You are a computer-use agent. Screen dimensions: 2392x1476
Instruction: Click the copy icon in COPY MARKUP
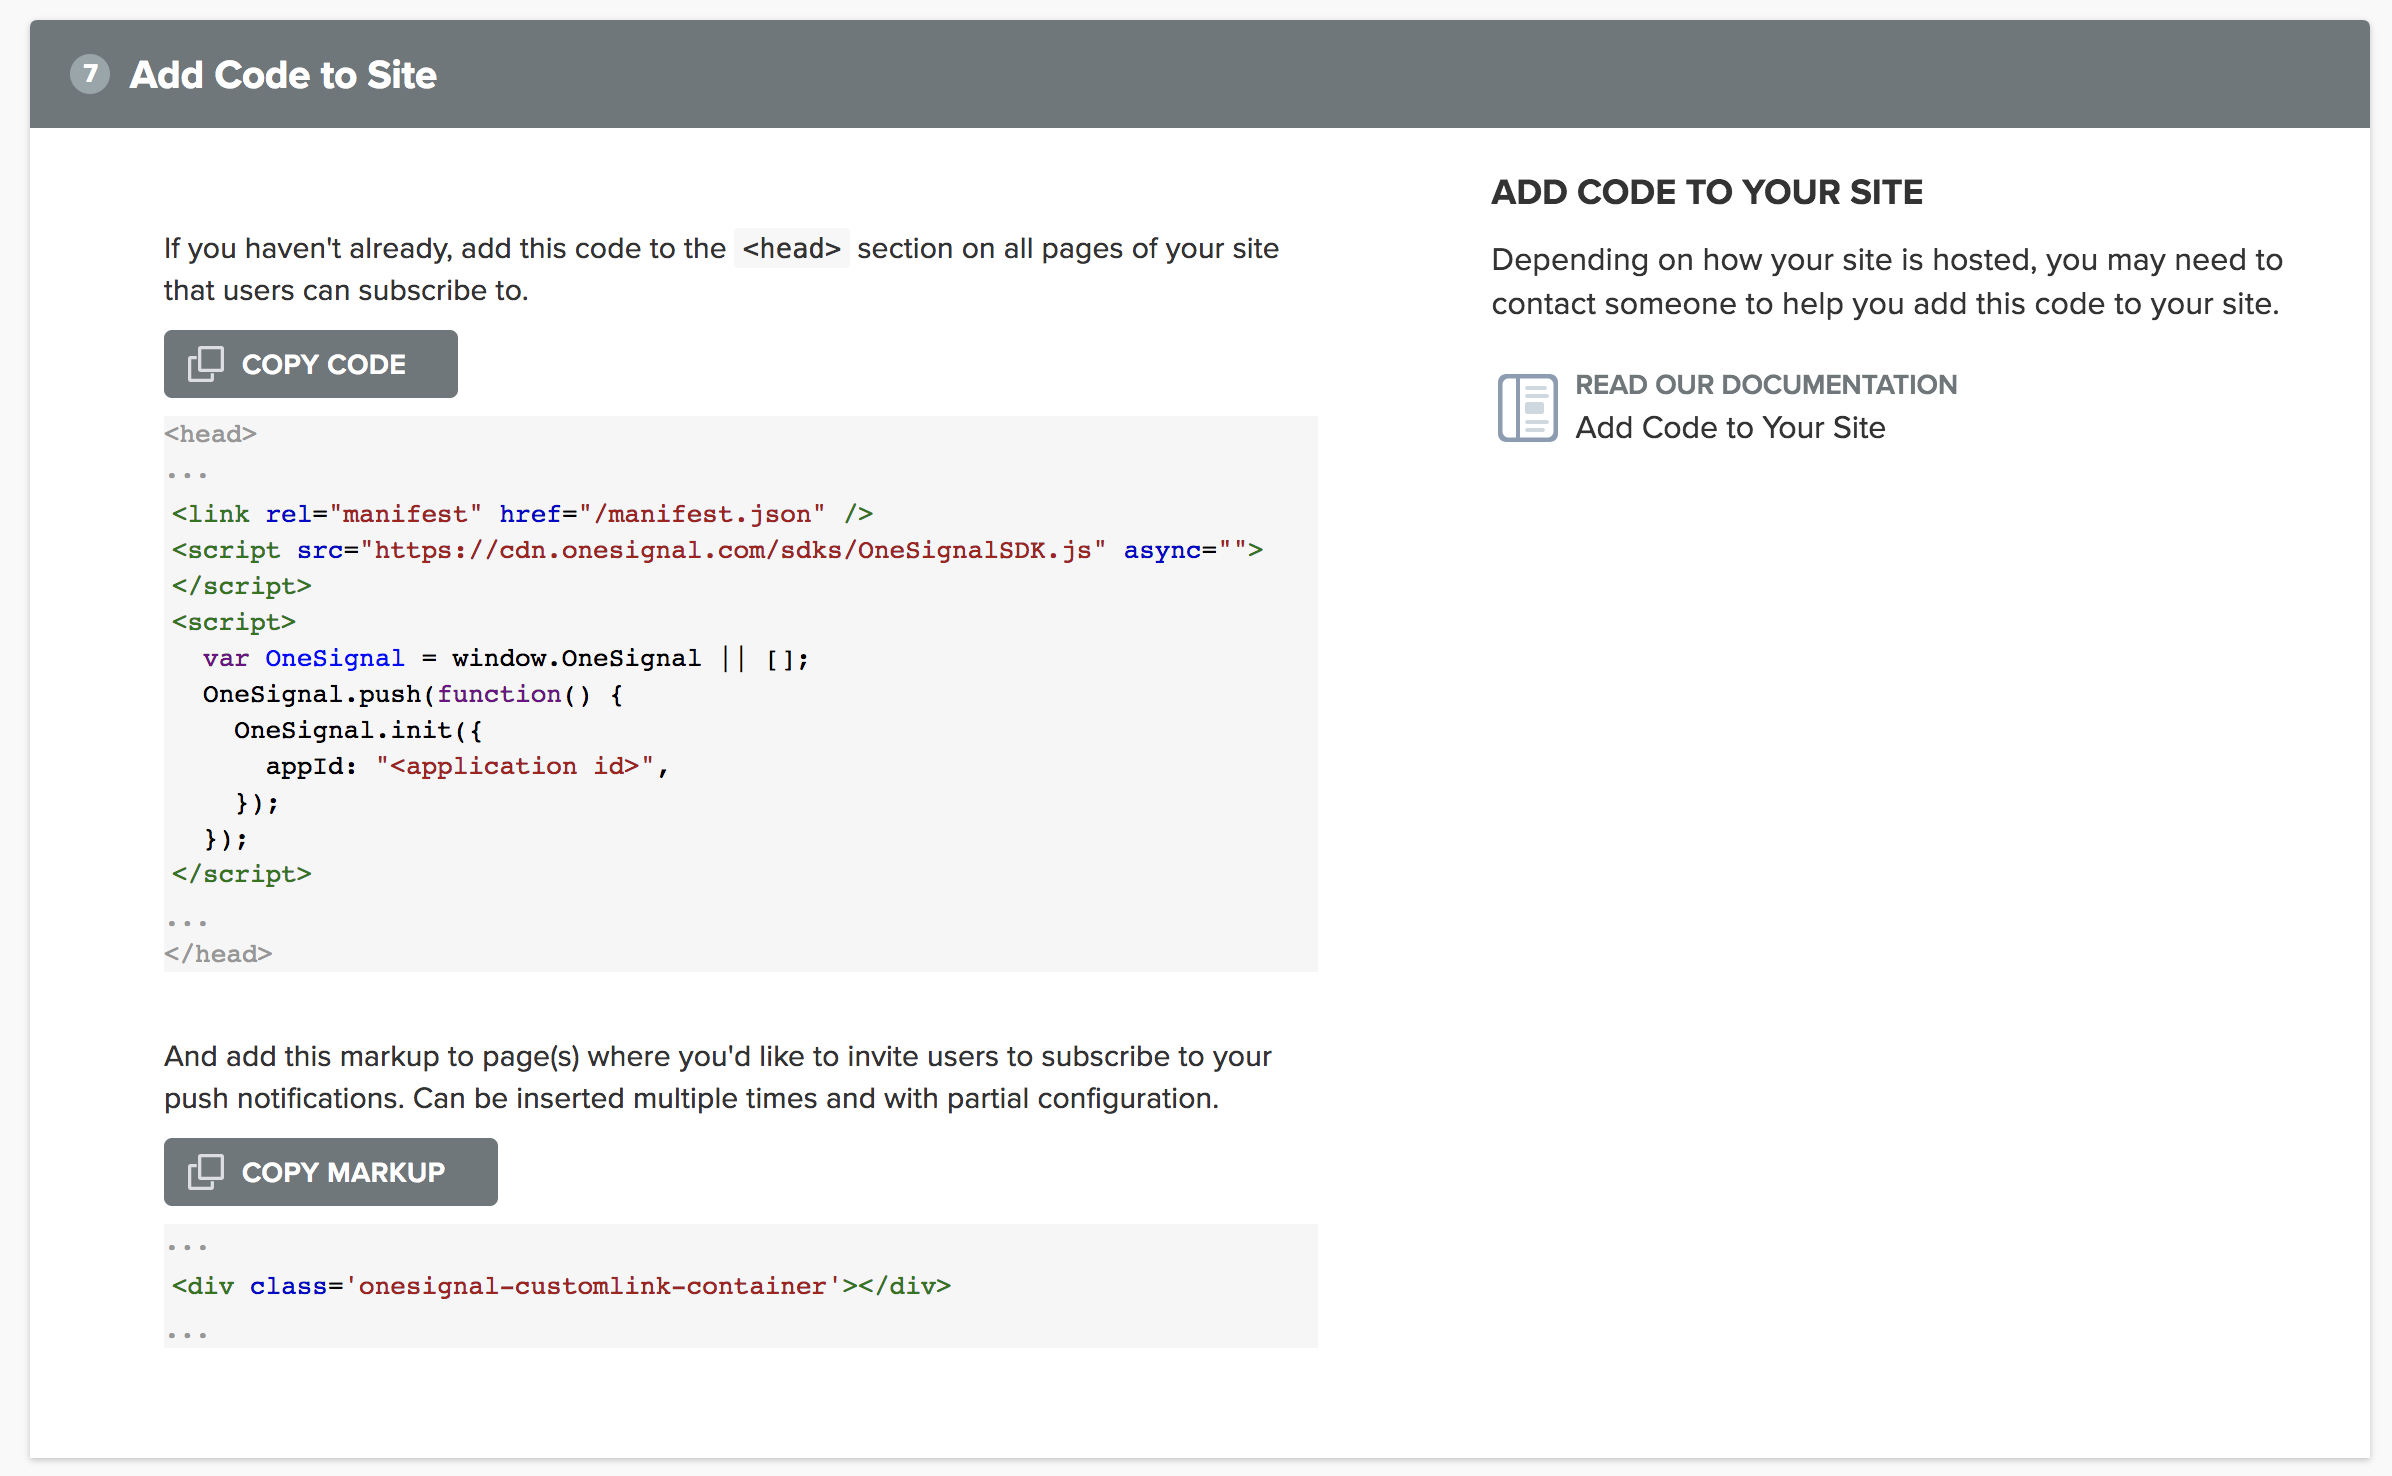[206, 1172]
